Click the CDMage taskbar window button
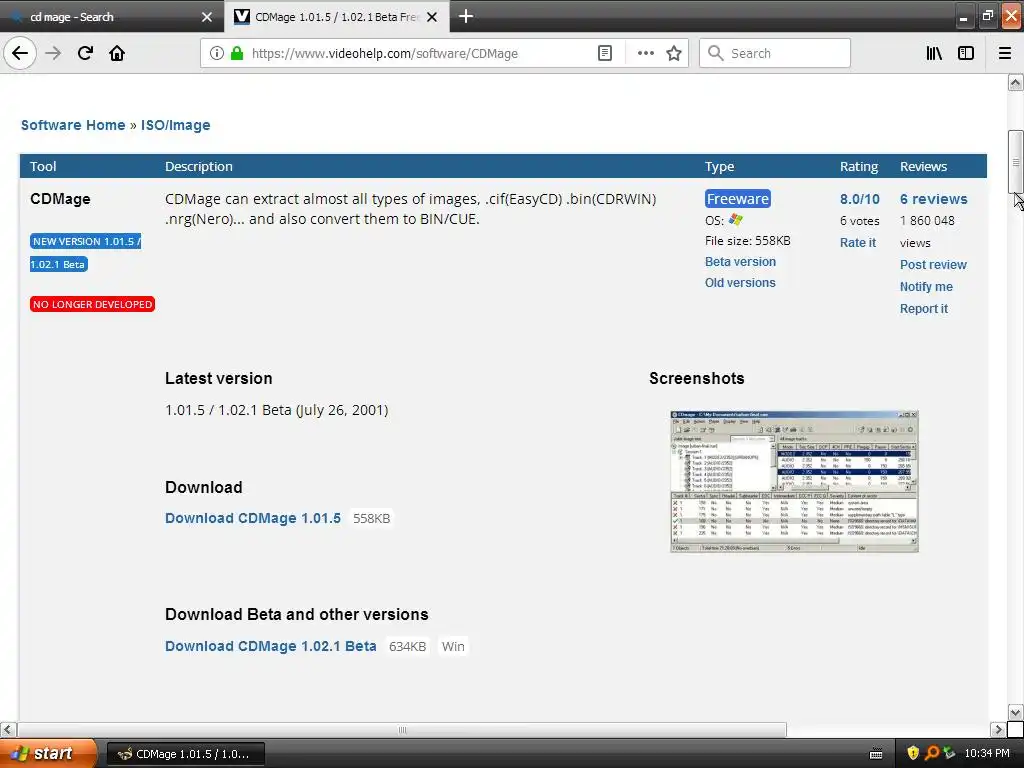 (x=185, y=754)
